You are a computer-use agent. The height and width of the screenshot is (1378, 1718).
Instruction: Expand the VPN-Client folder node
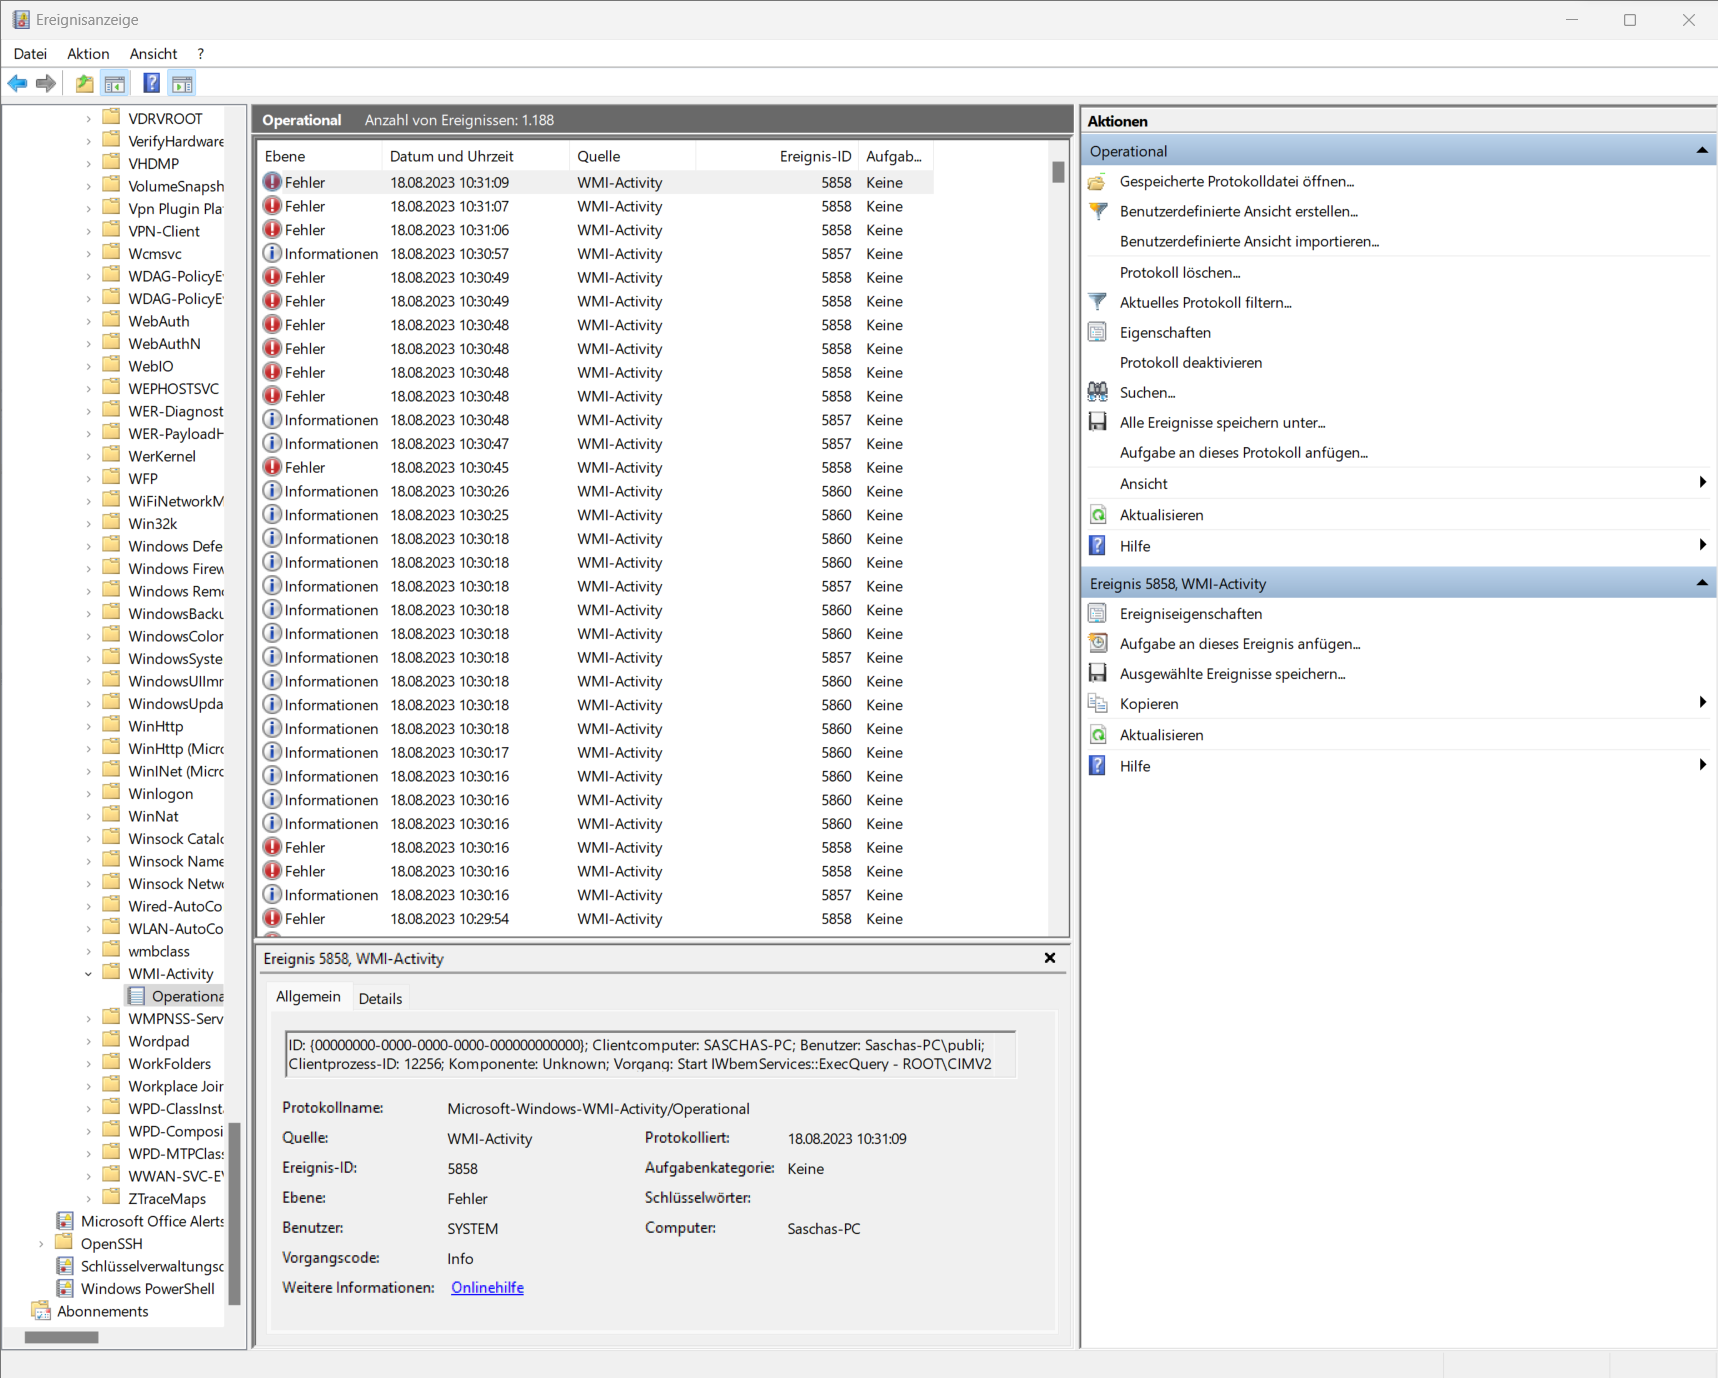pyautogui.click(x=88, y=231)
